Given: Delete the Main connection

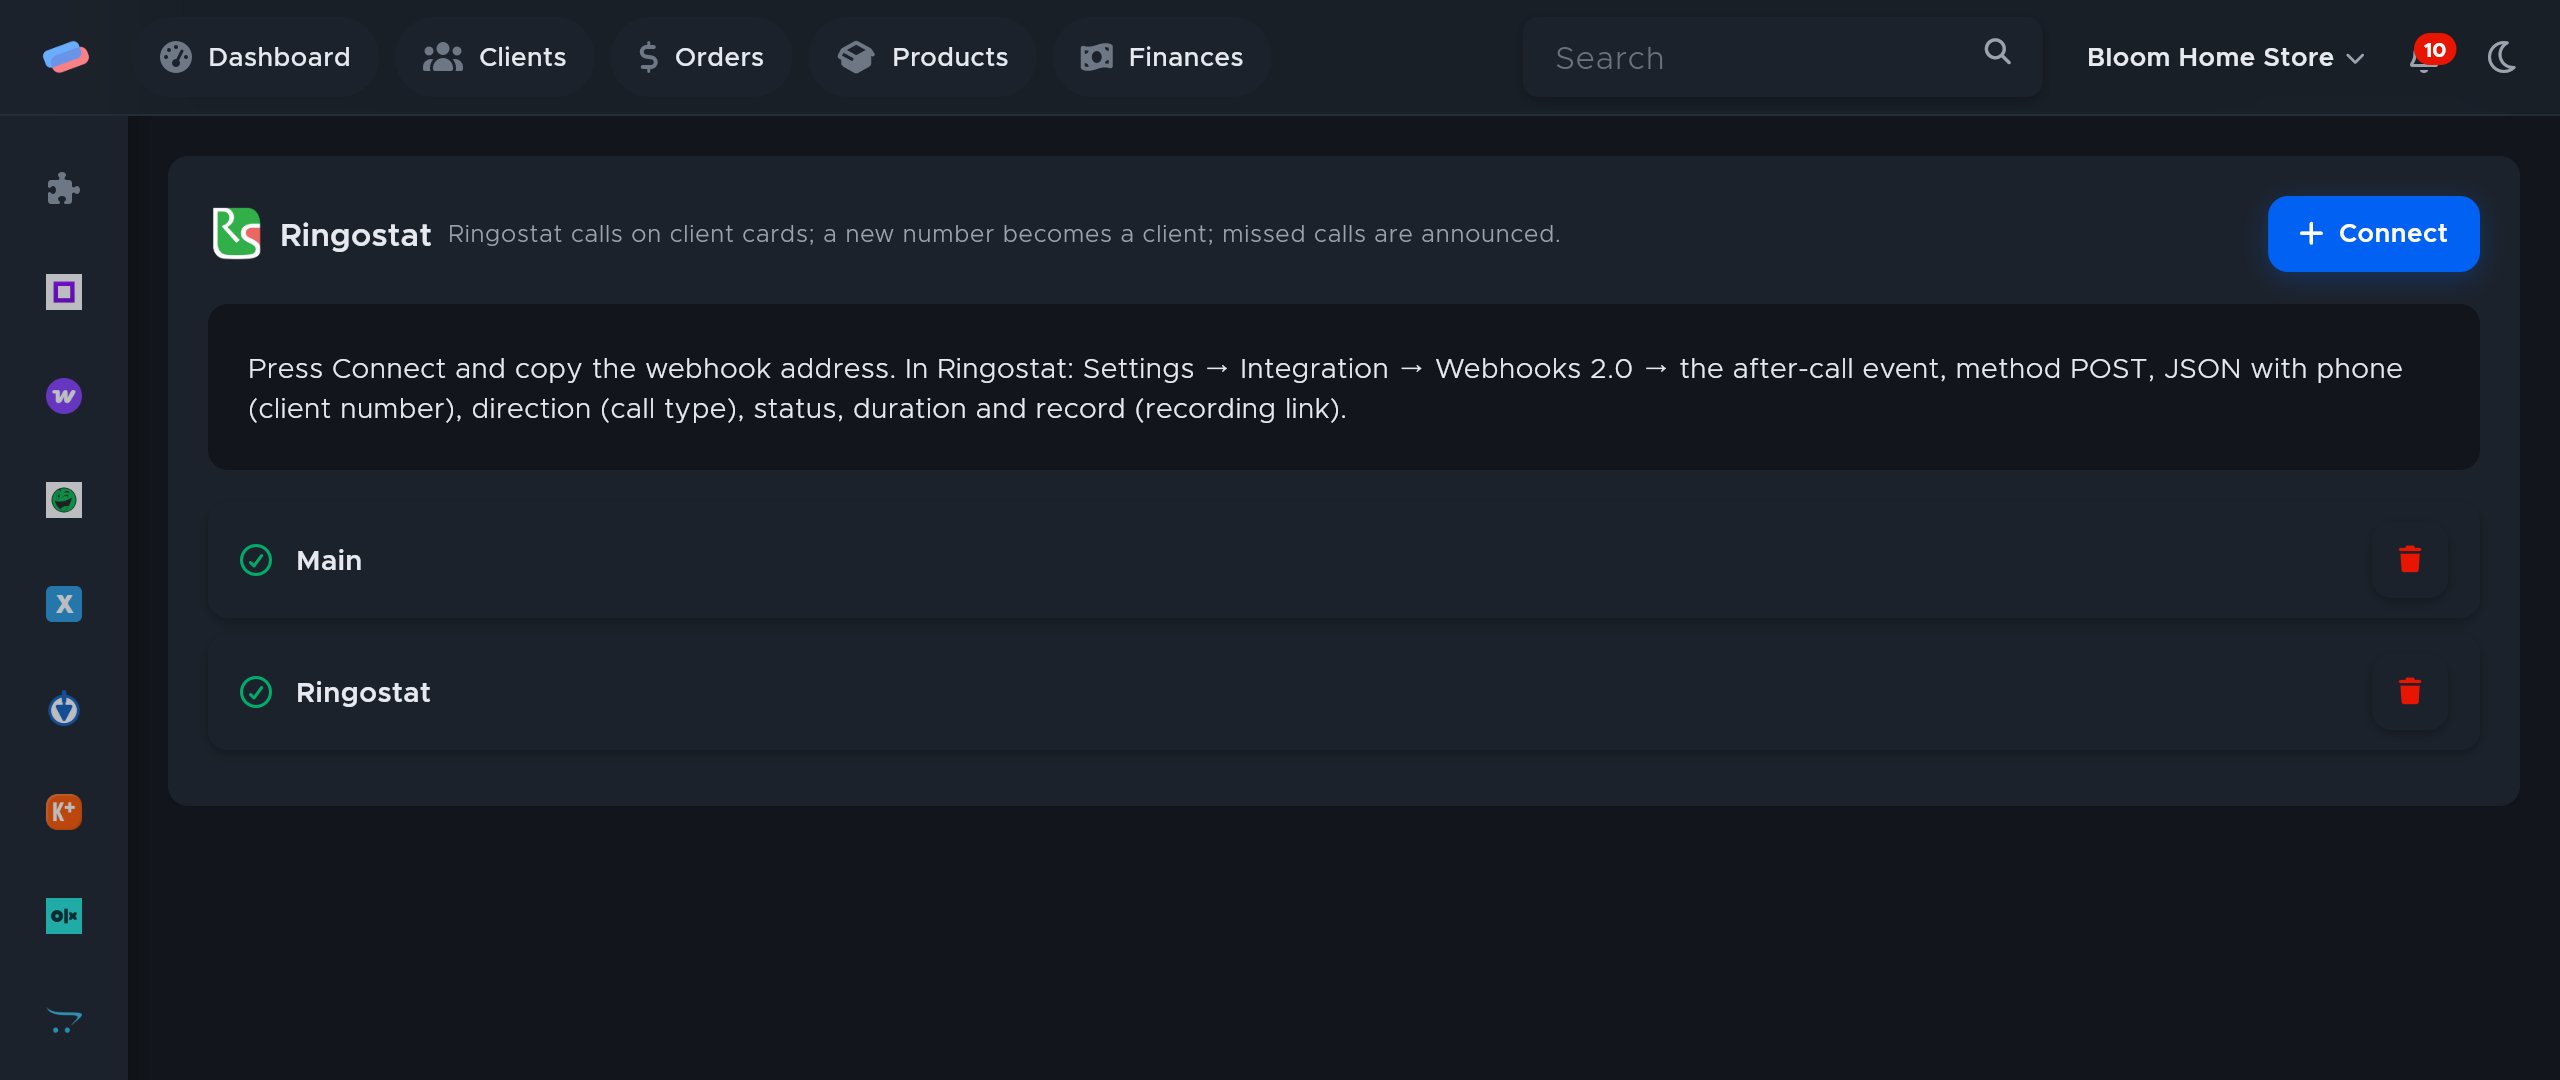Looking at the screenshot, I should 2409,560.
